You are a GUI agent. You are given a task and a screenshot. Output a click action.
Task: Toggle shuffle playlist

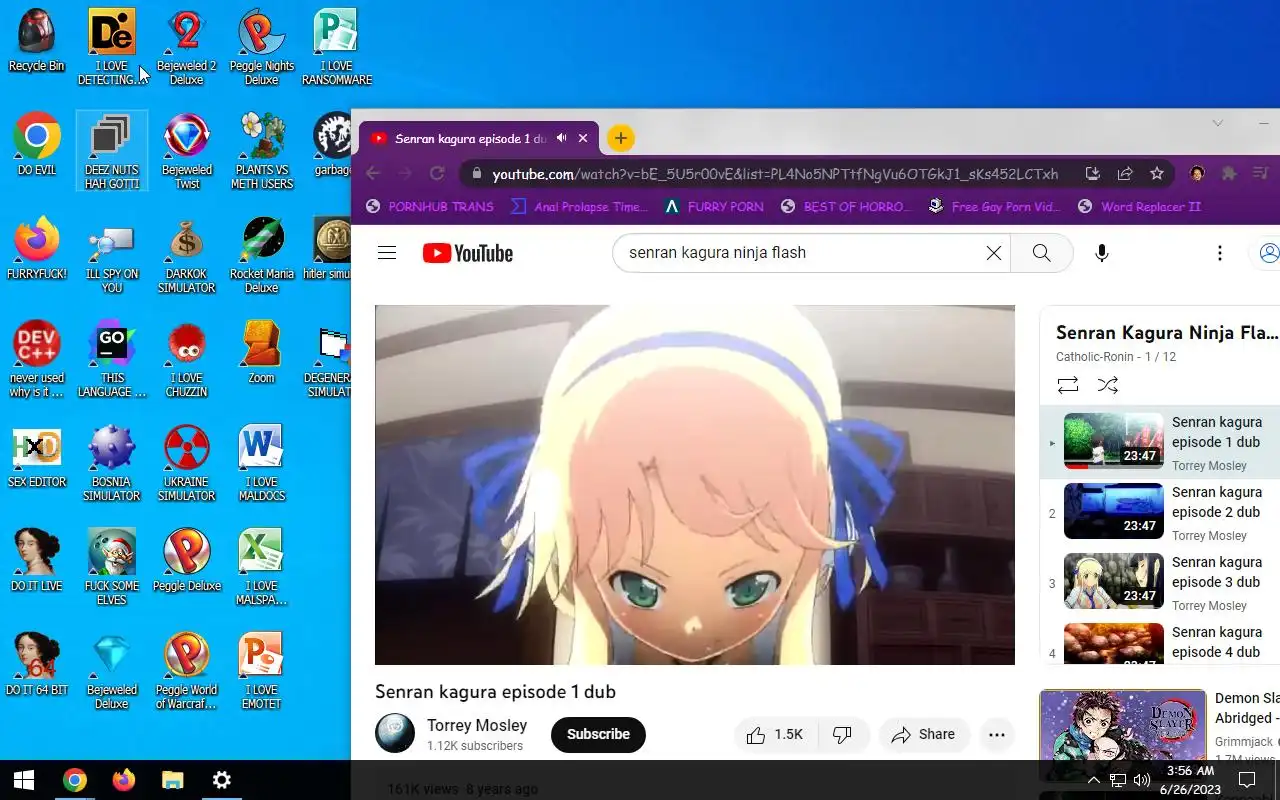pos(1107,385)
